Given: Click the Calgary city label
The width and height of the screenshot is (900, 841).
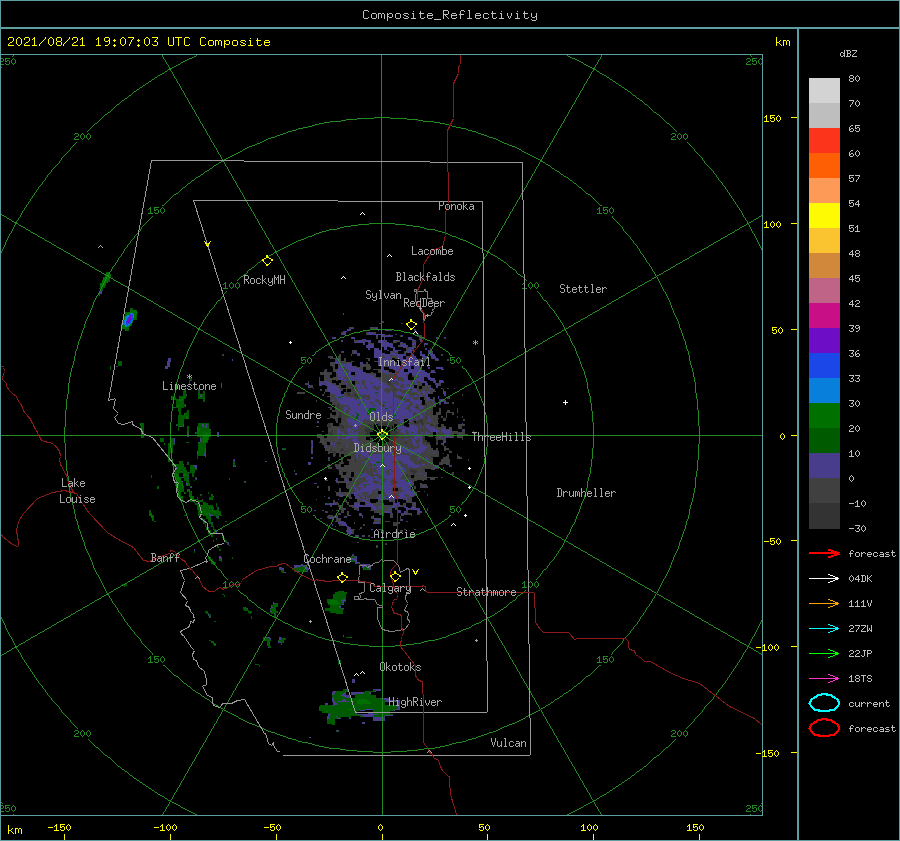Looking at the screenshot, I should [x=390, y=588].
